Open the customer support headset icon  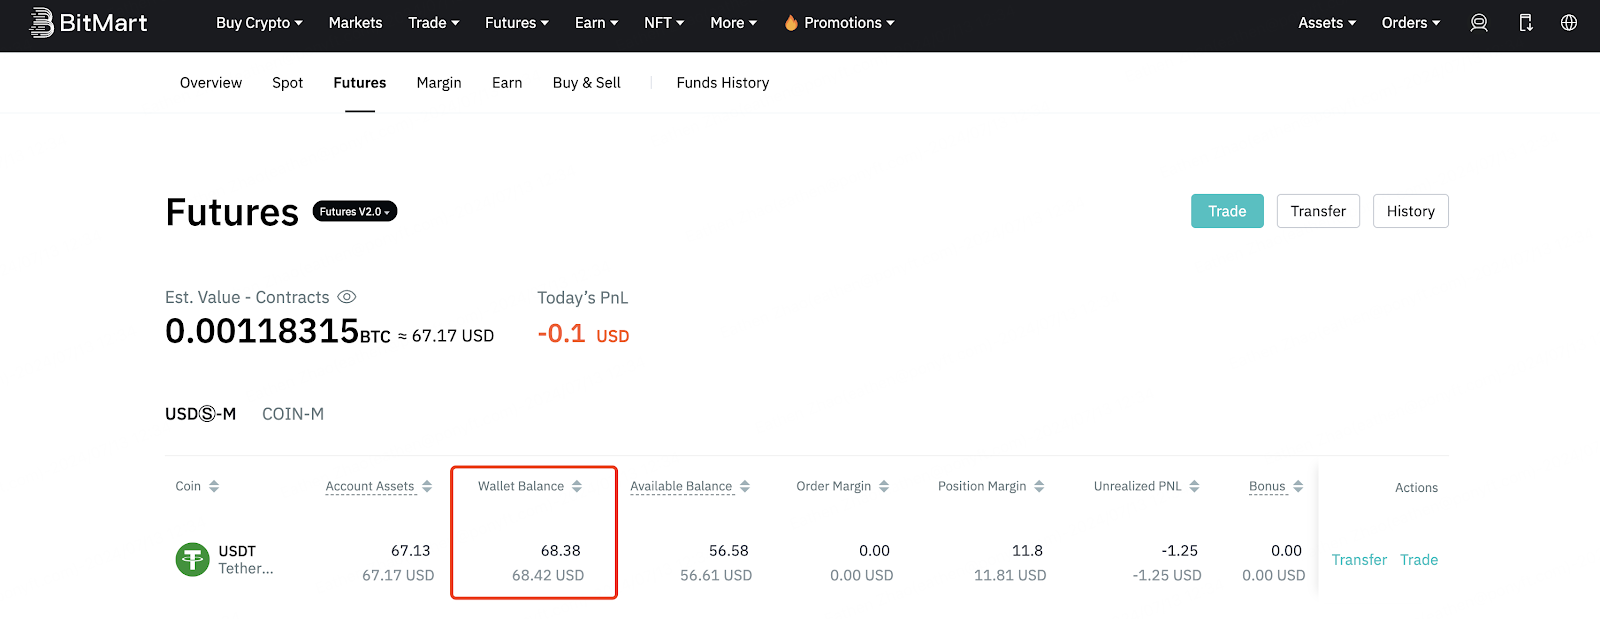(x=1479, y=23)
